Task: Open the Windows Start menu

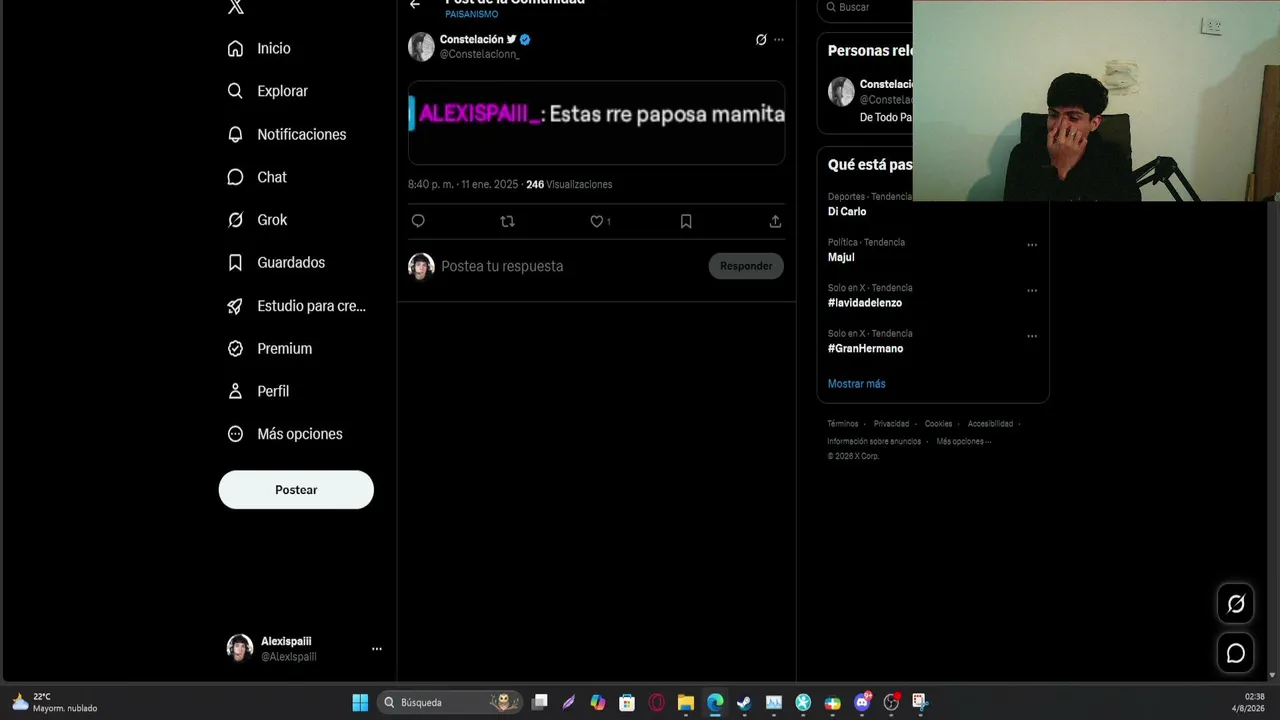Action: point(360,702)
